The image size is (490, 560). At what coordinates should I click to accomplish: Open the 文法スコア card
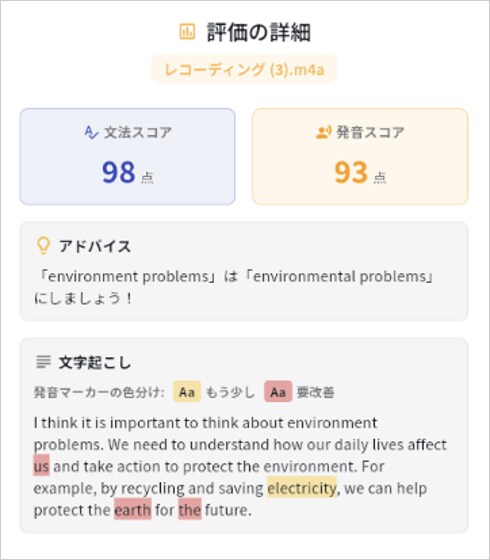click(128, 156)
